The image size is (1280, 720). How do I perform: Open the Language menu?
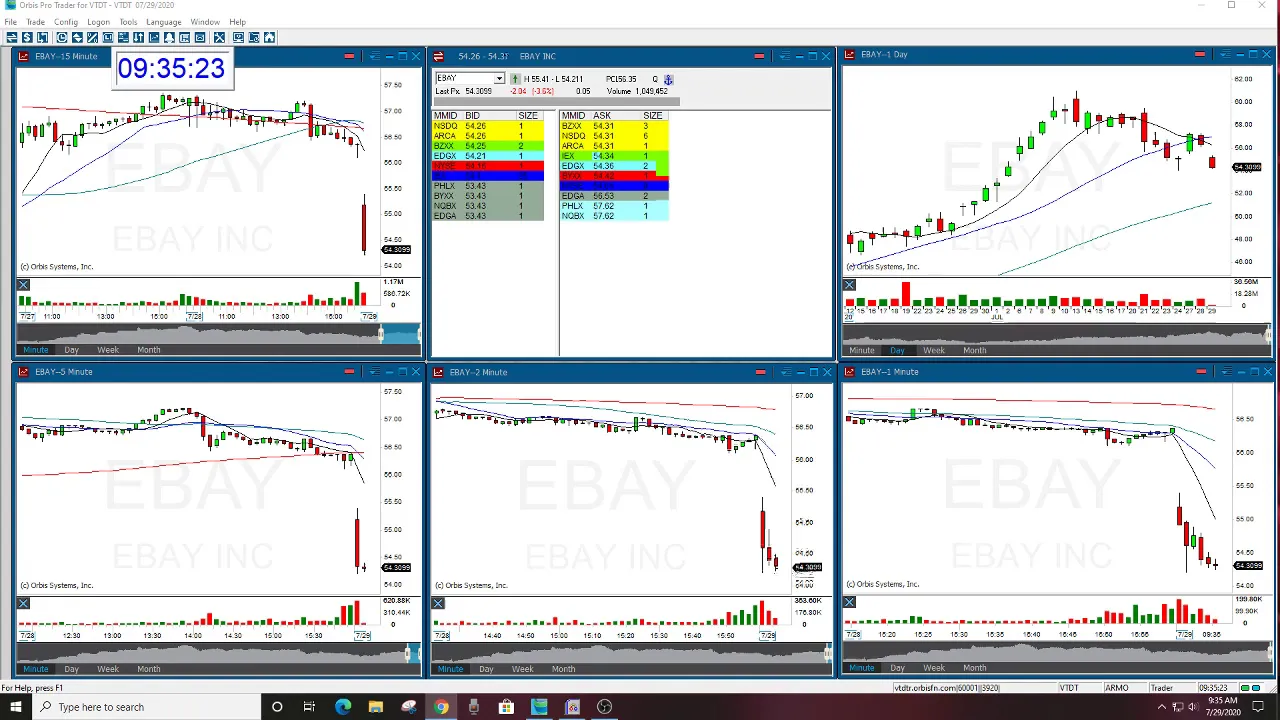click(164, 22)
